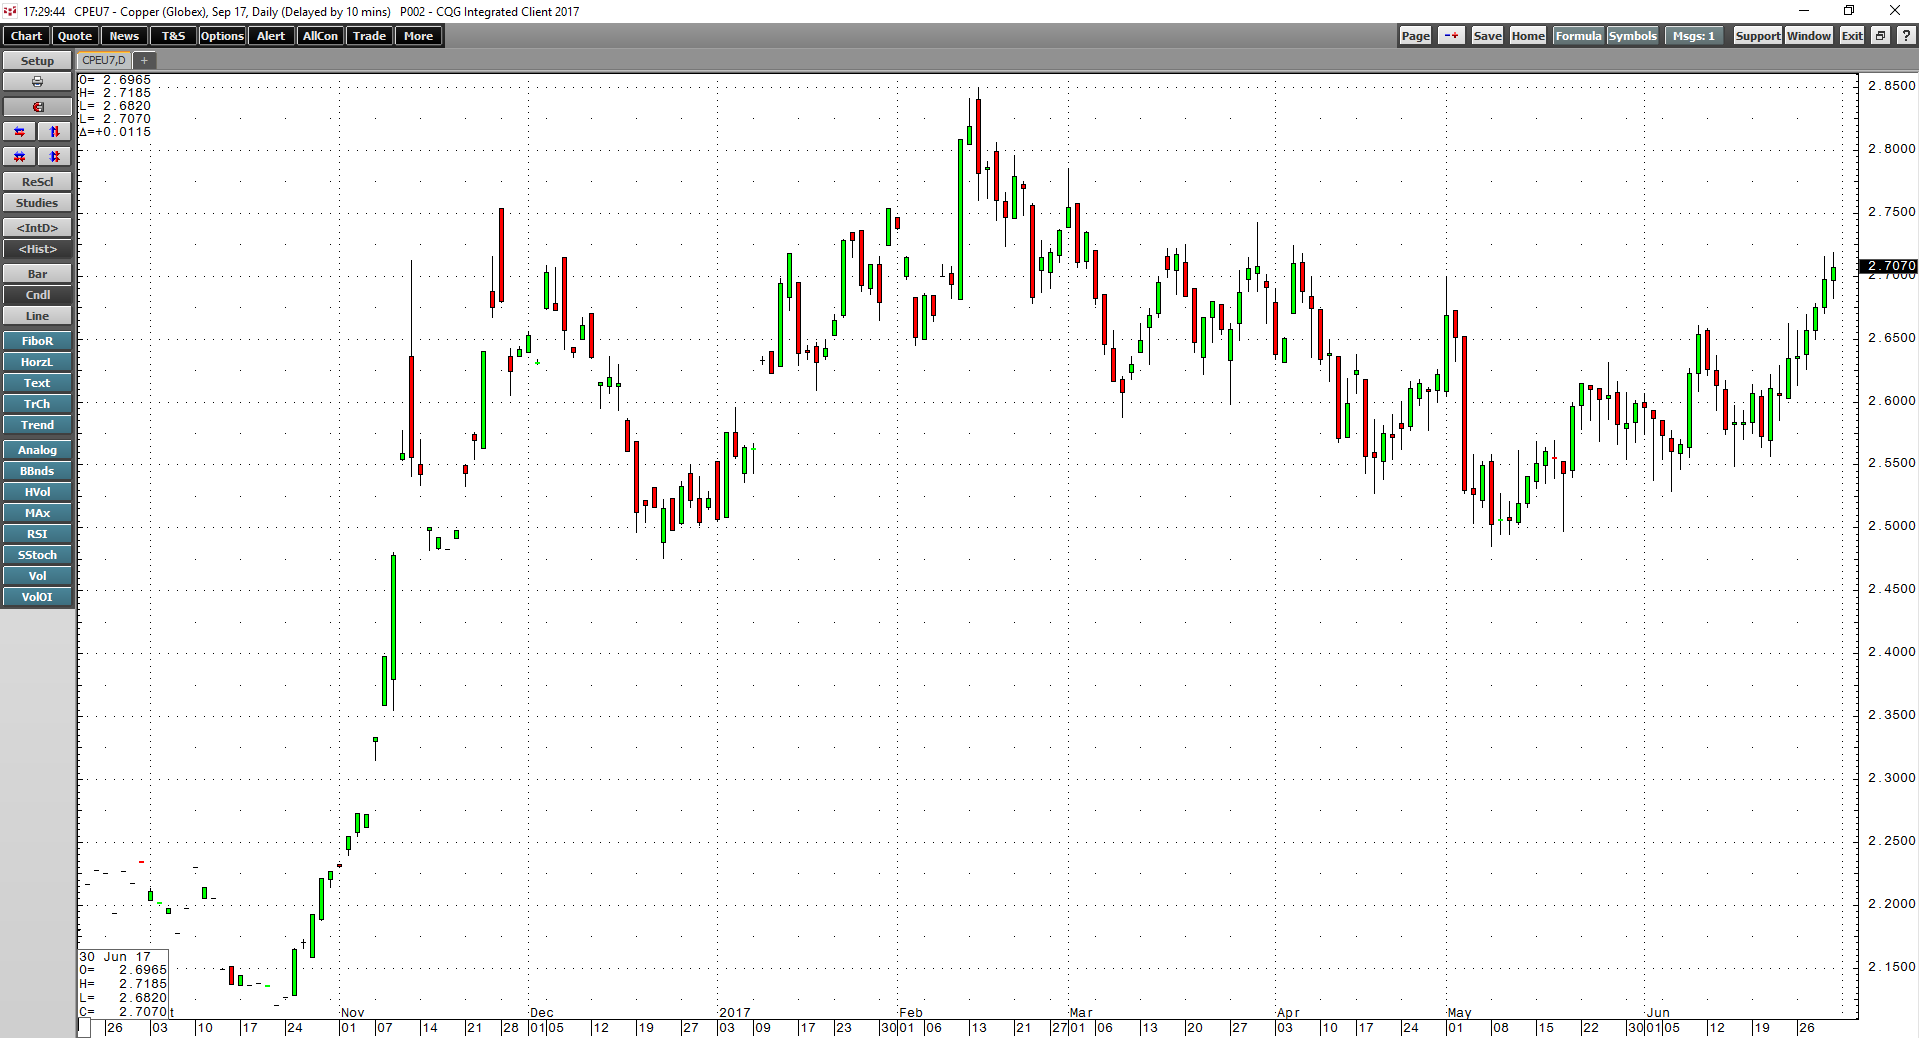Screen dimensions: 1919x1038
Task: Select the FiboR Fibonacci tool
Action: 37,341
